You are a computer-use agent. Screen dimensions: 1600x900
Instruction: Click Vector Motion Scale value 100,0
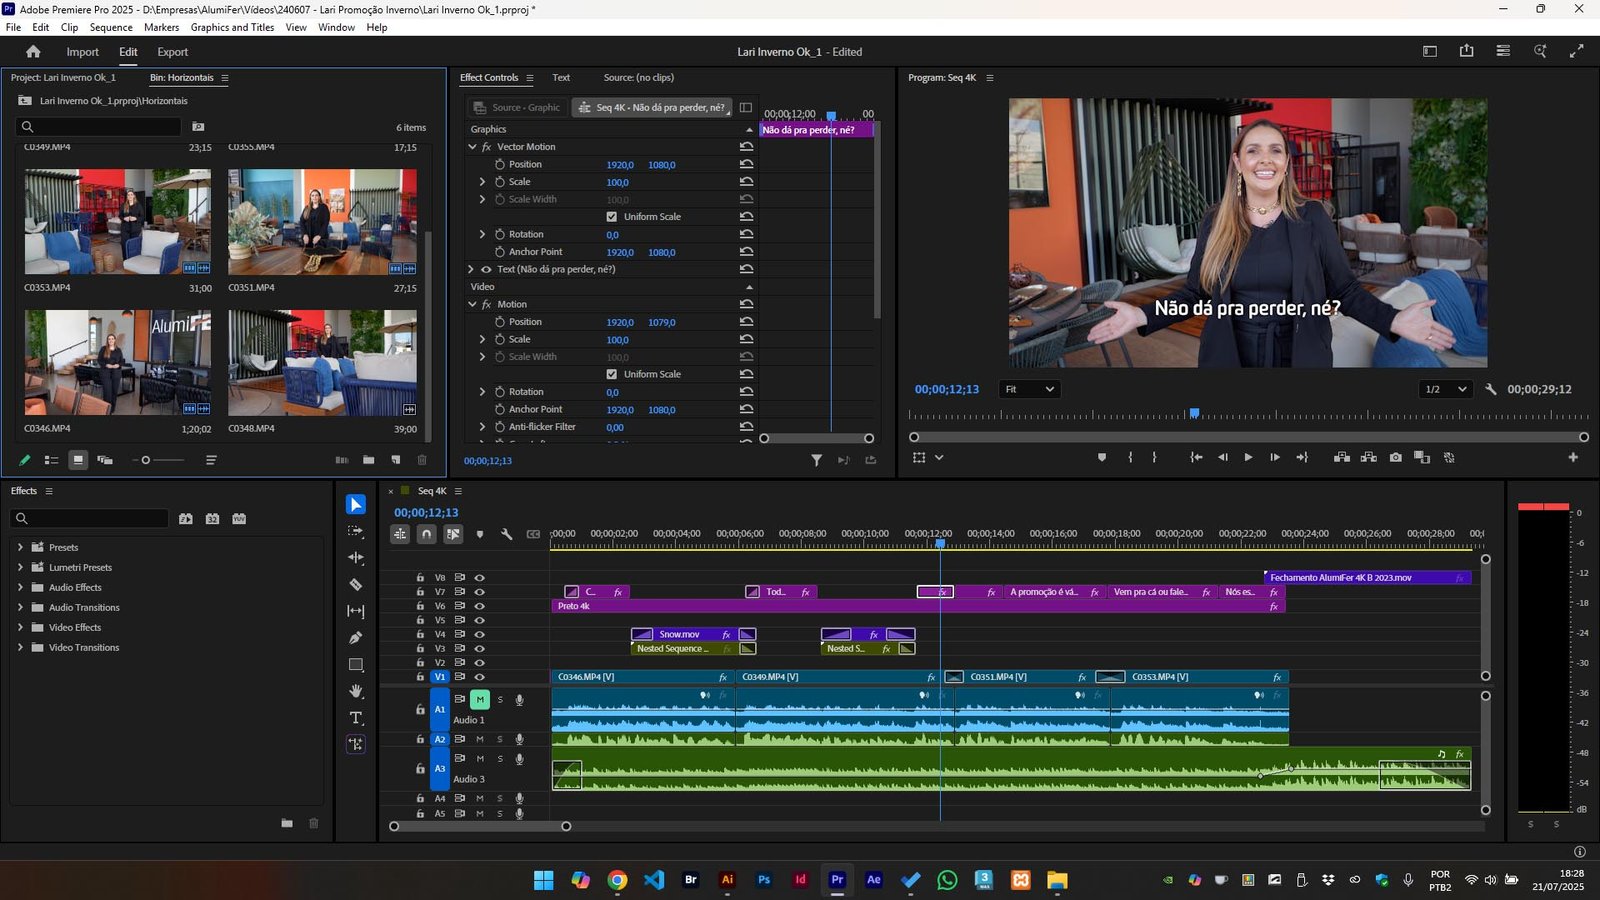pyautogui.click(x=617, y=182)
